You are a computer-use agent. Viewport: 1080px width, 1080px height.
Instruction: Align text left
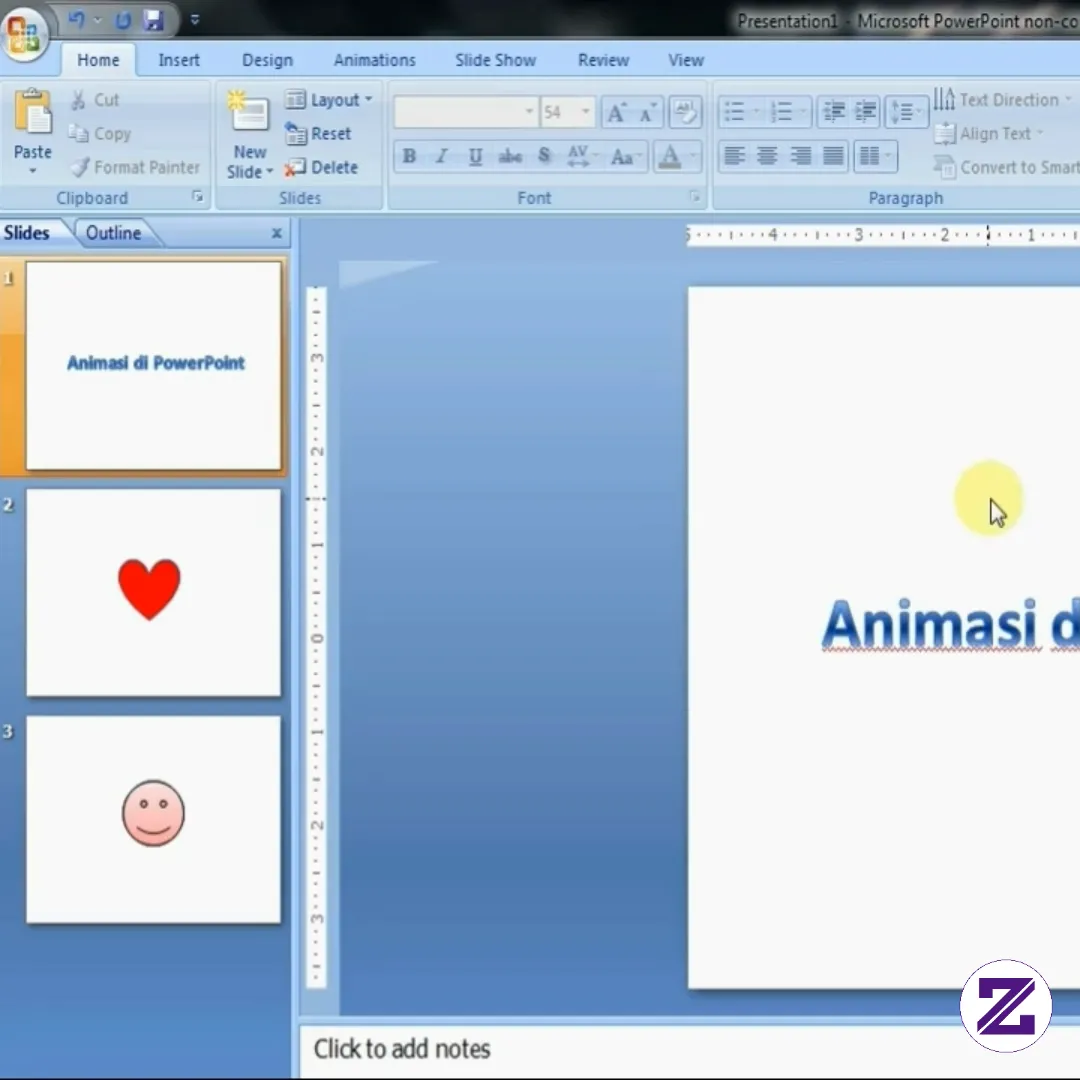[x=734, y=156]
